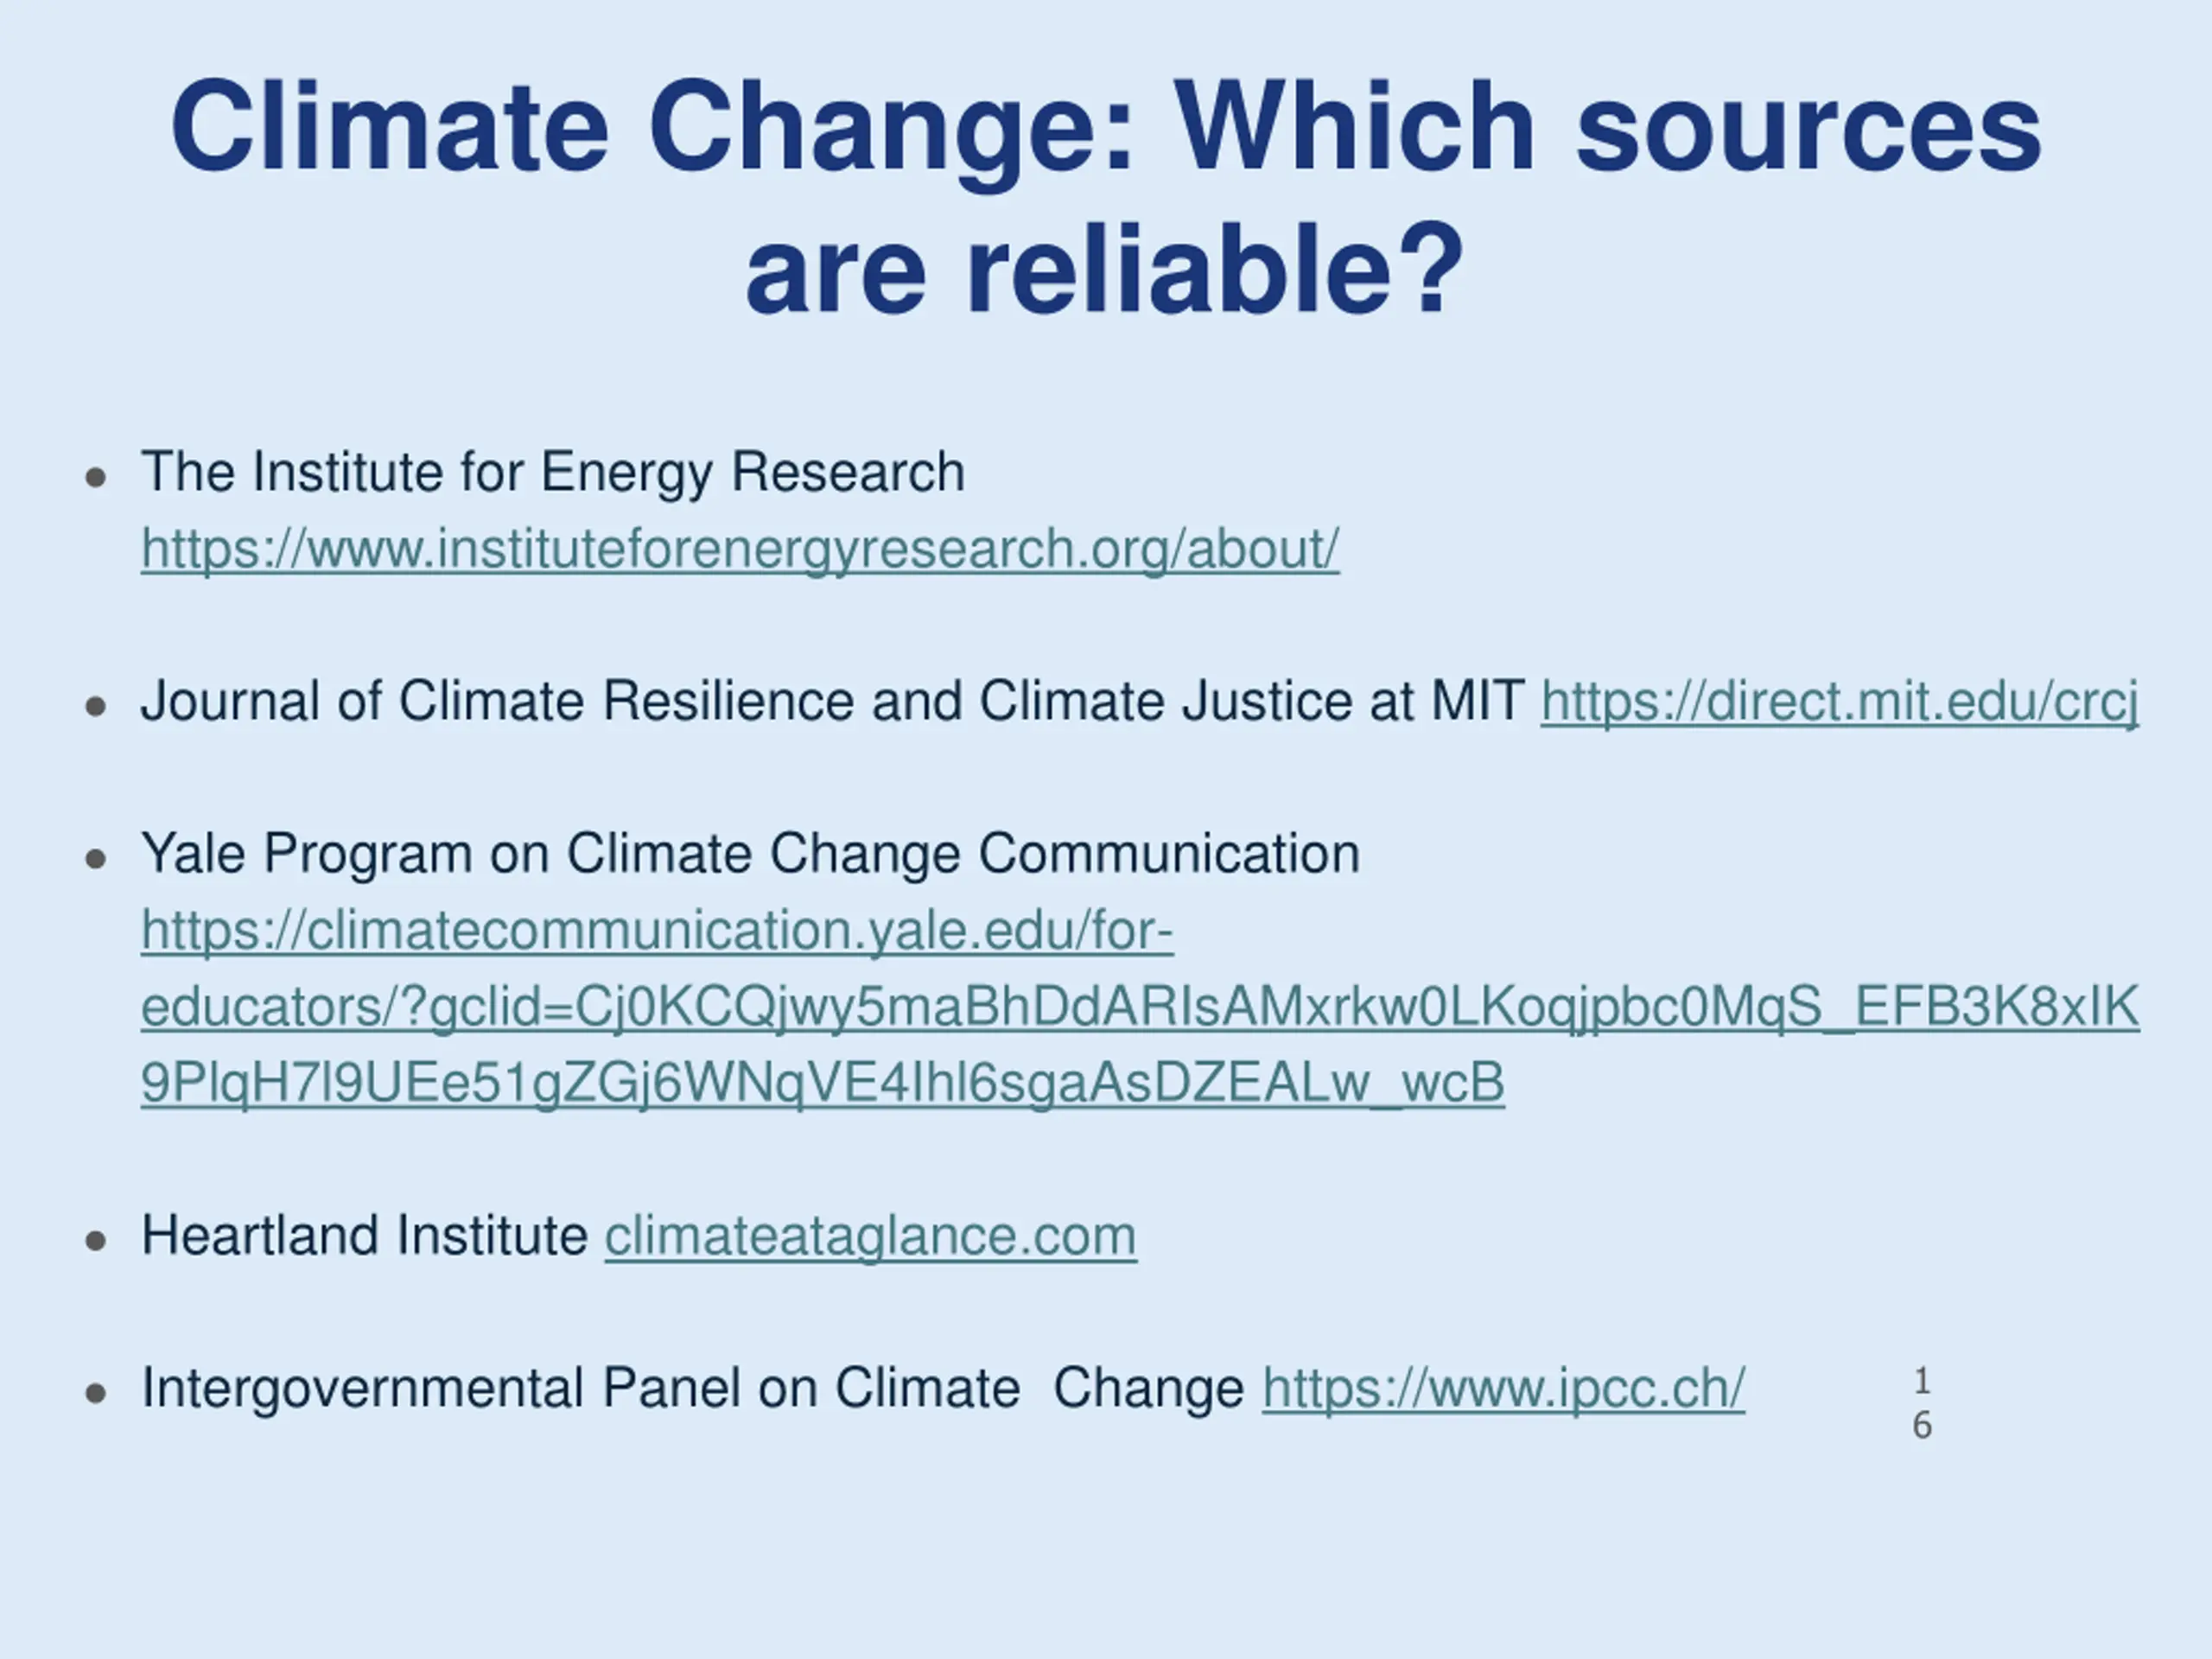2212x1659 pixels.
Task: Select 'Yale Program on Climate Change Communication' text
Action: click(x=750, y=854)
